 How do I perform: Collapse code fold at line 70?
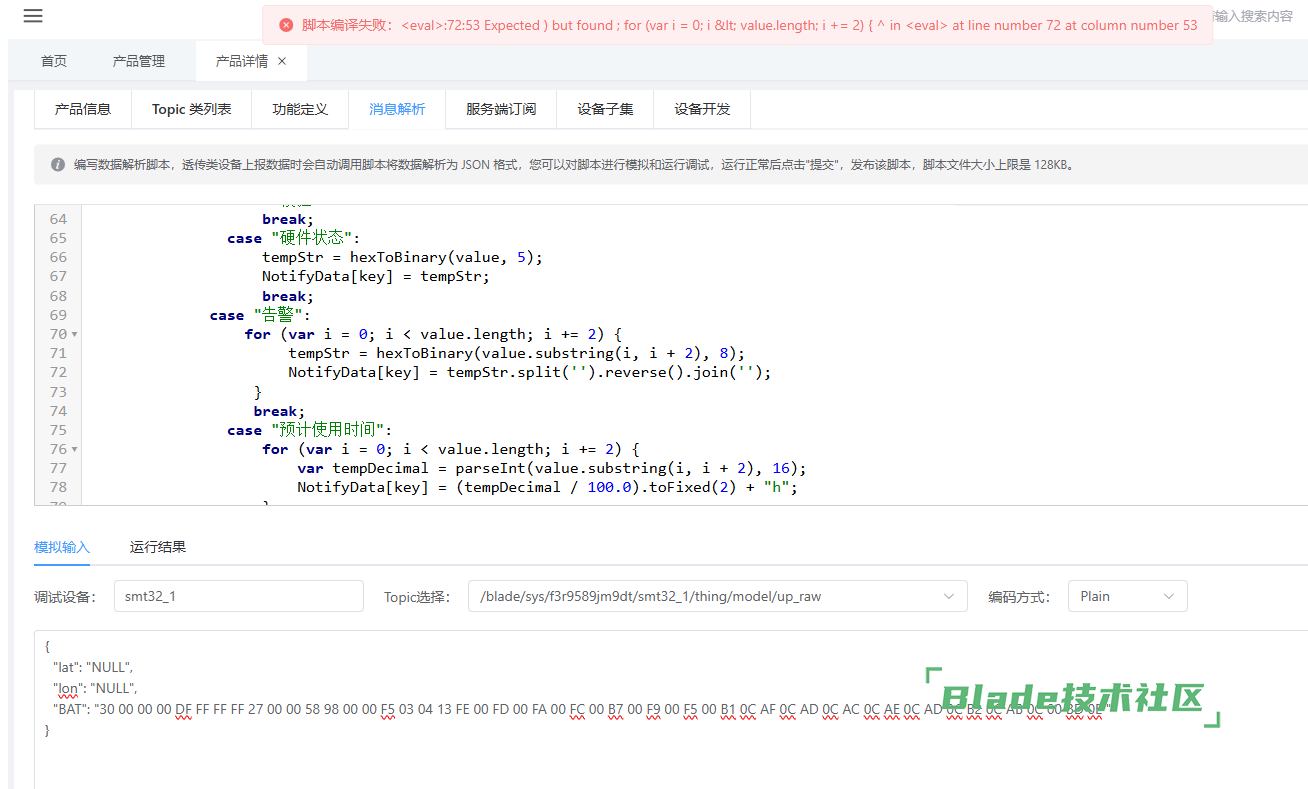[x=75, y=334]
